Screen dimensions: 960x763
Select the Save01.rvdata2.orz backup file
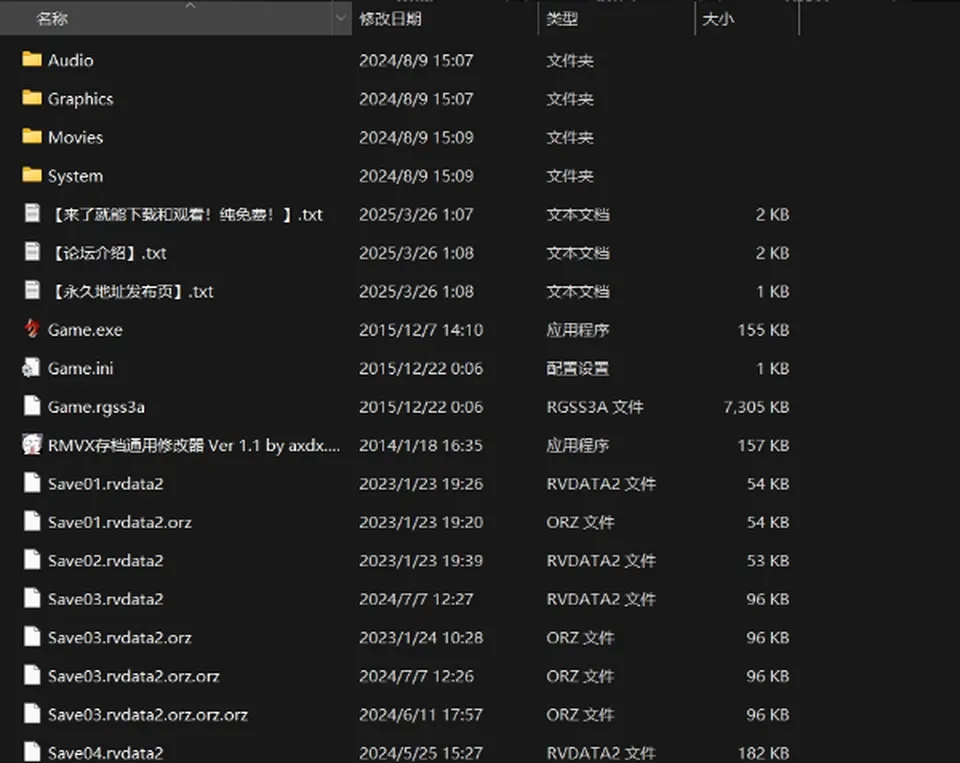pyautogui.click(x=120, y=522)
